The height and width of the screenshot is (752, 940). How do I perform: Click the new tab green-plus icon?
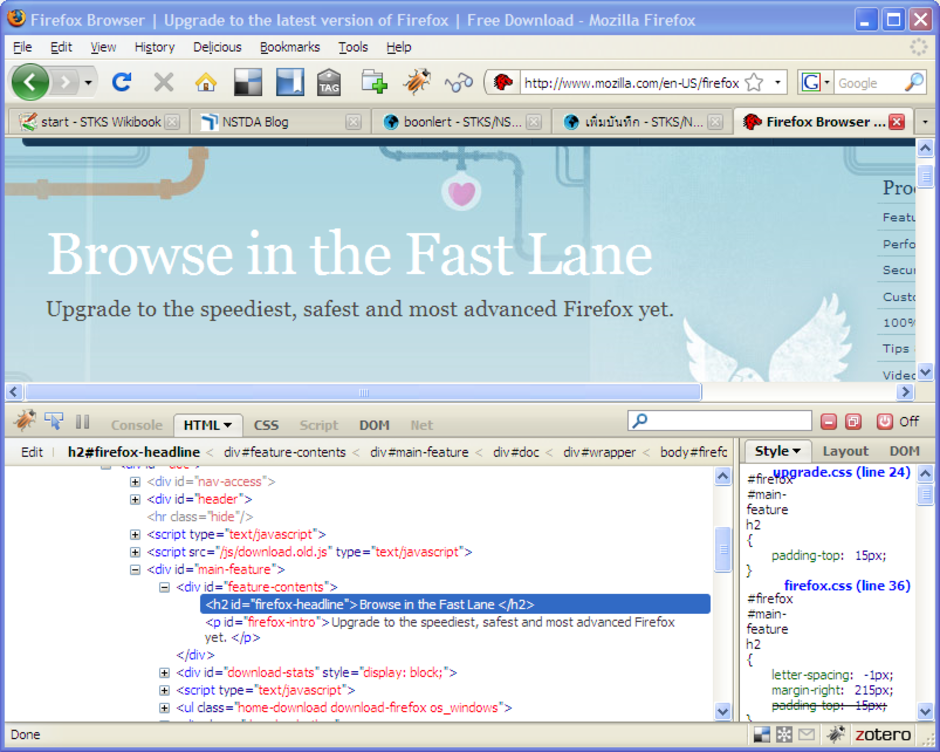point(375,82)
